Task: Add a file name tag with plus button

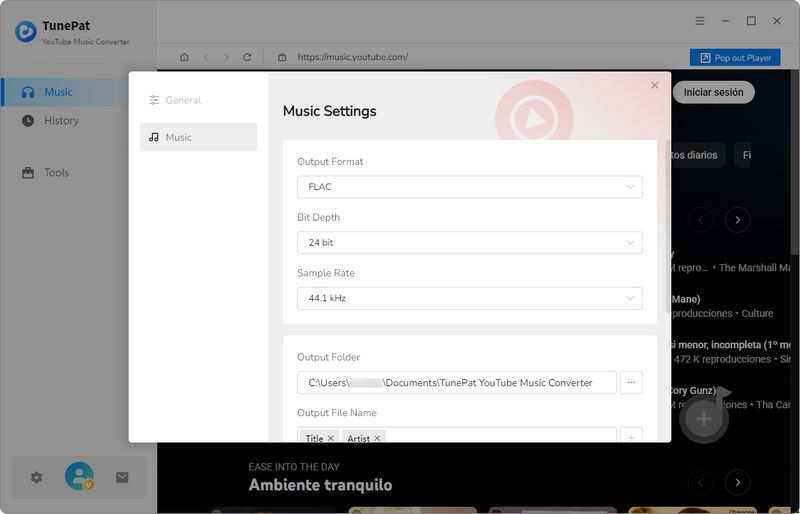Action: click(631, 436)
